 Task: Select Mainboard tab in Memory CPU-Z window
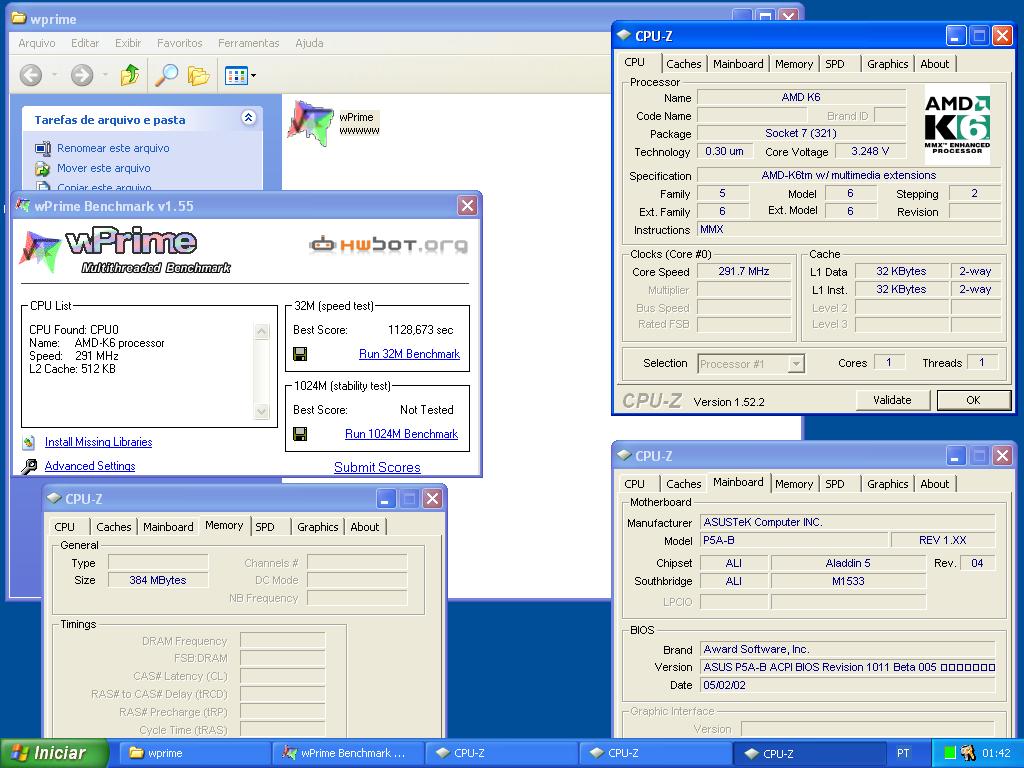(168, 527)
